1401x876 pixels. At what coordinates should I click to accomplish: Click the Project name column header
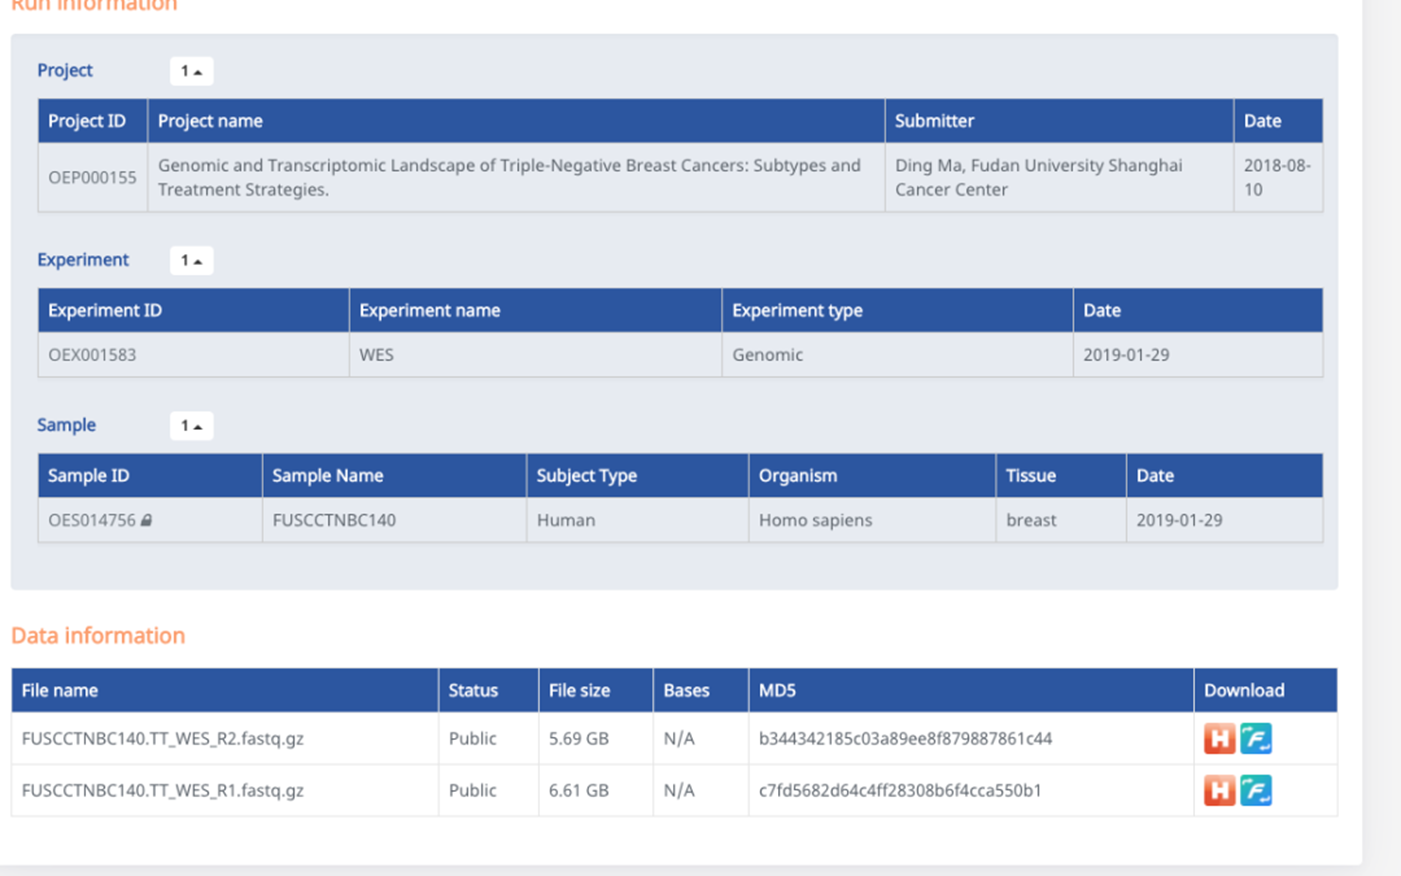[516, 121]
